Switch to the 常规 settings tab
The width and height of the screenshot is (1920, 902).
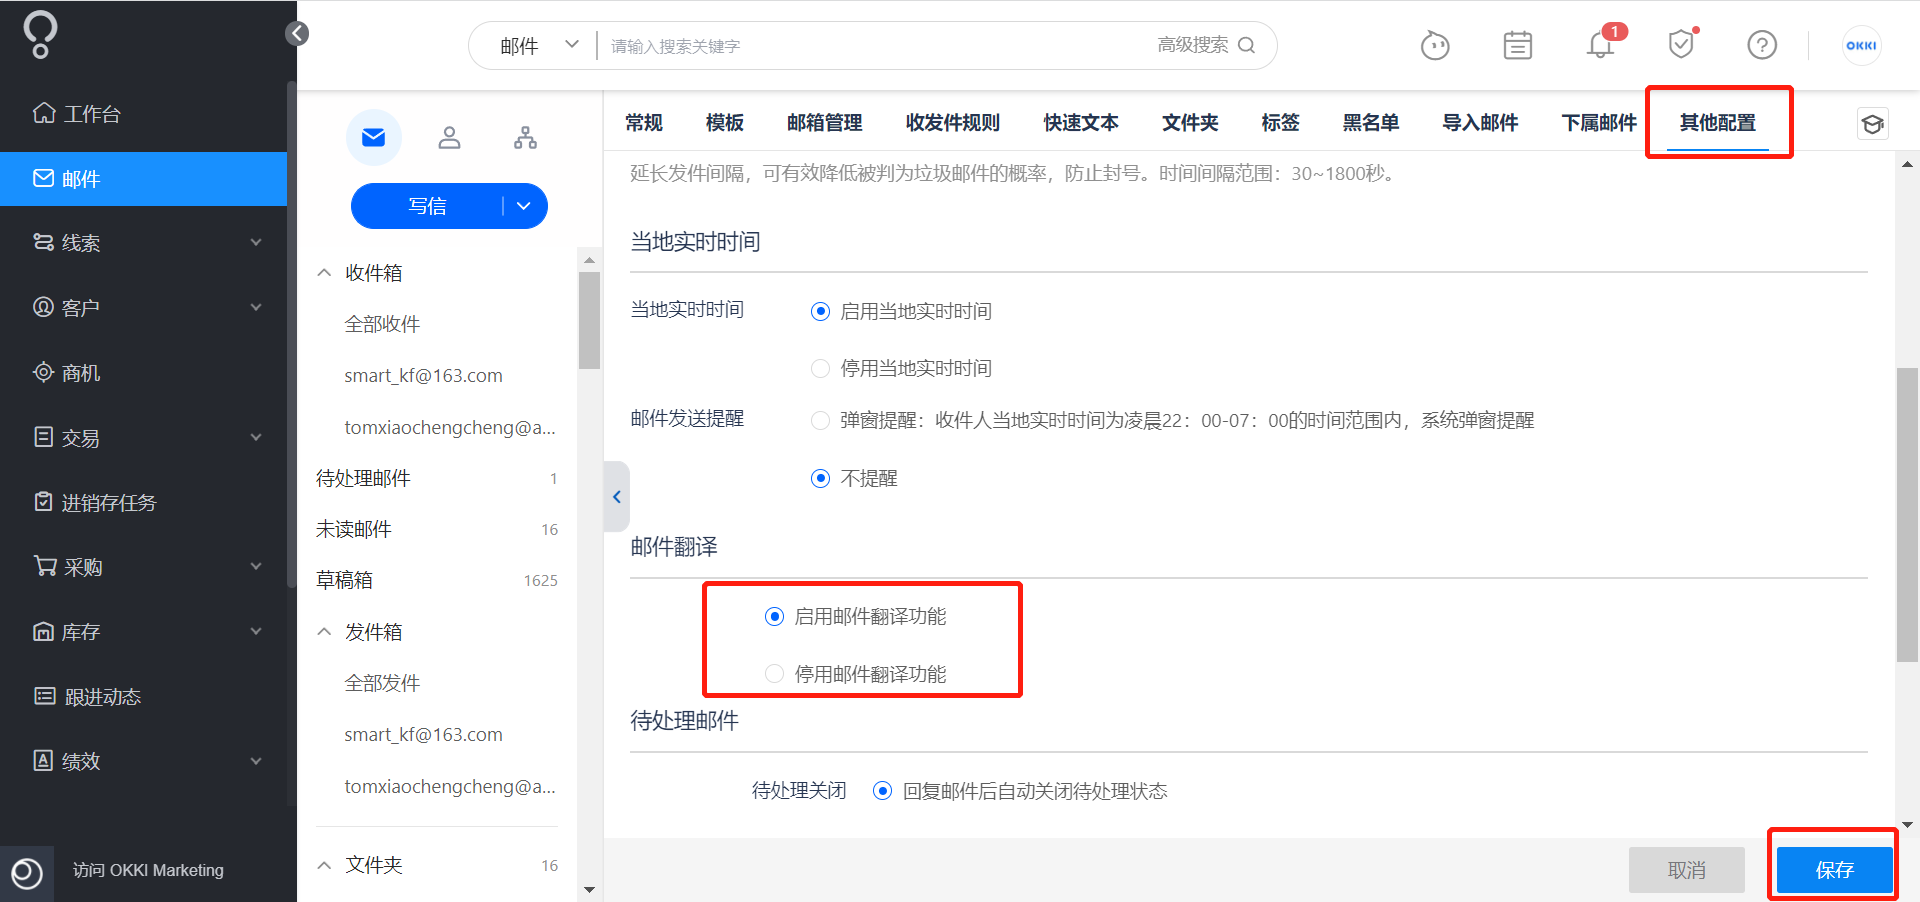coord(644,122)
